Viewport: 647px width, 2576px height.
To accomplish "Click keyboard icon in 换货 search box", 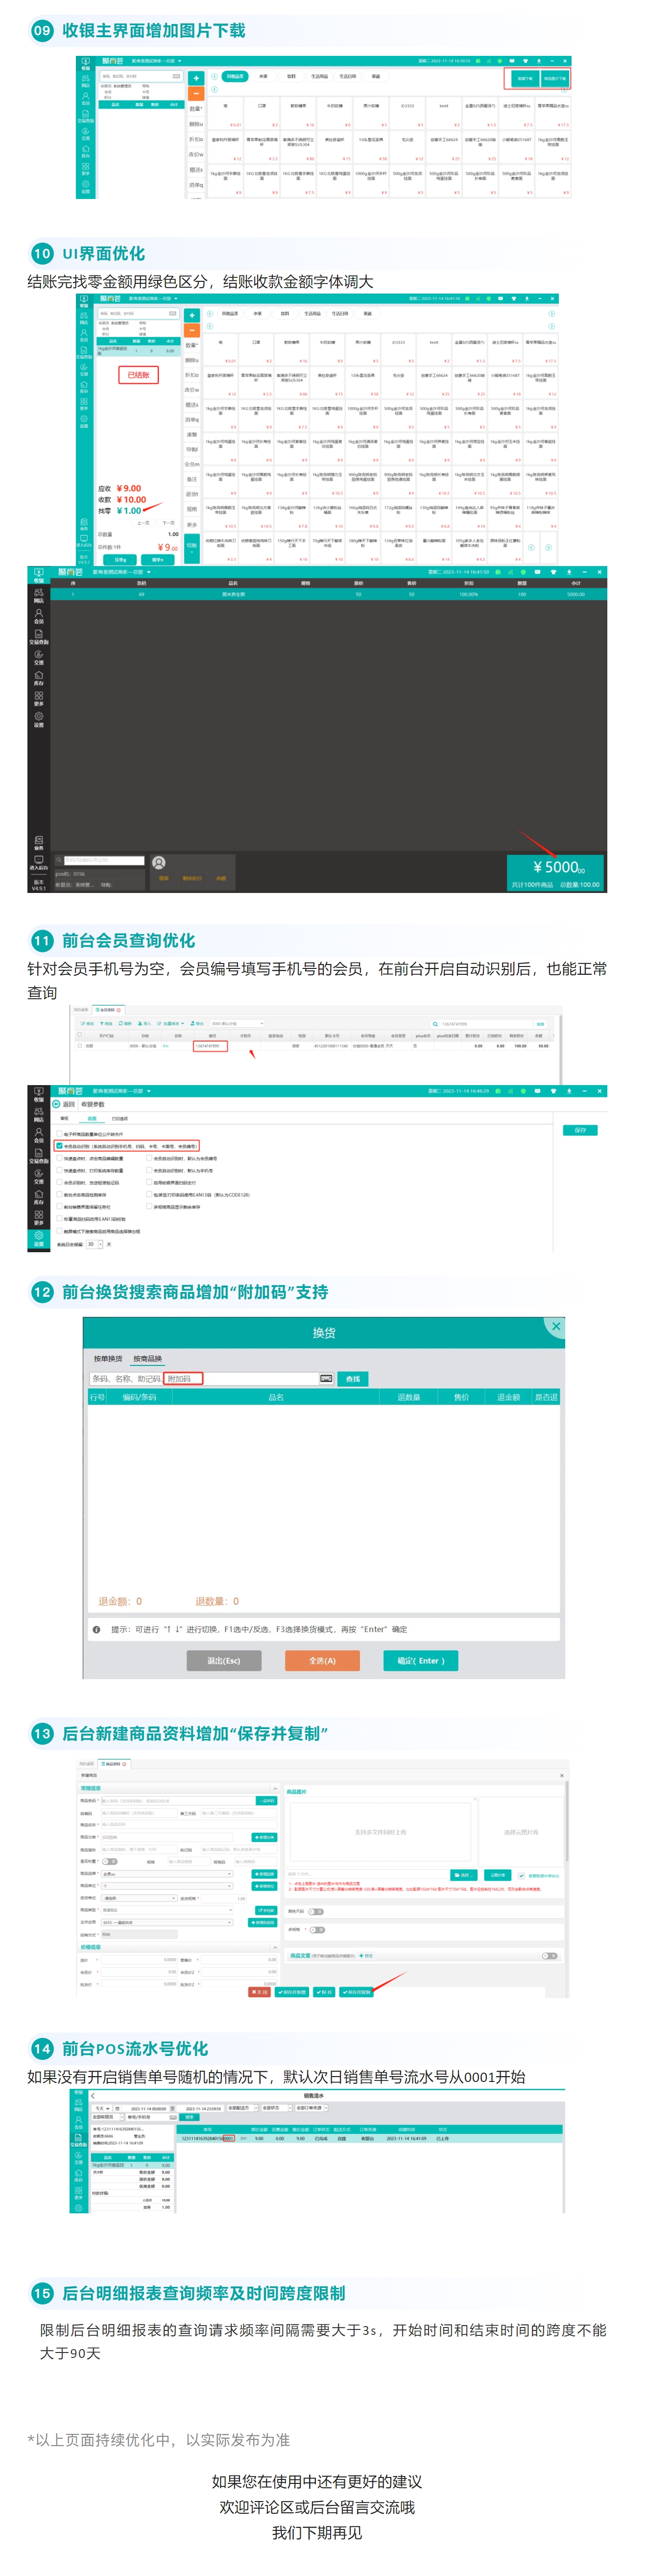I will pyautogui.click(x=326, y=1378).
